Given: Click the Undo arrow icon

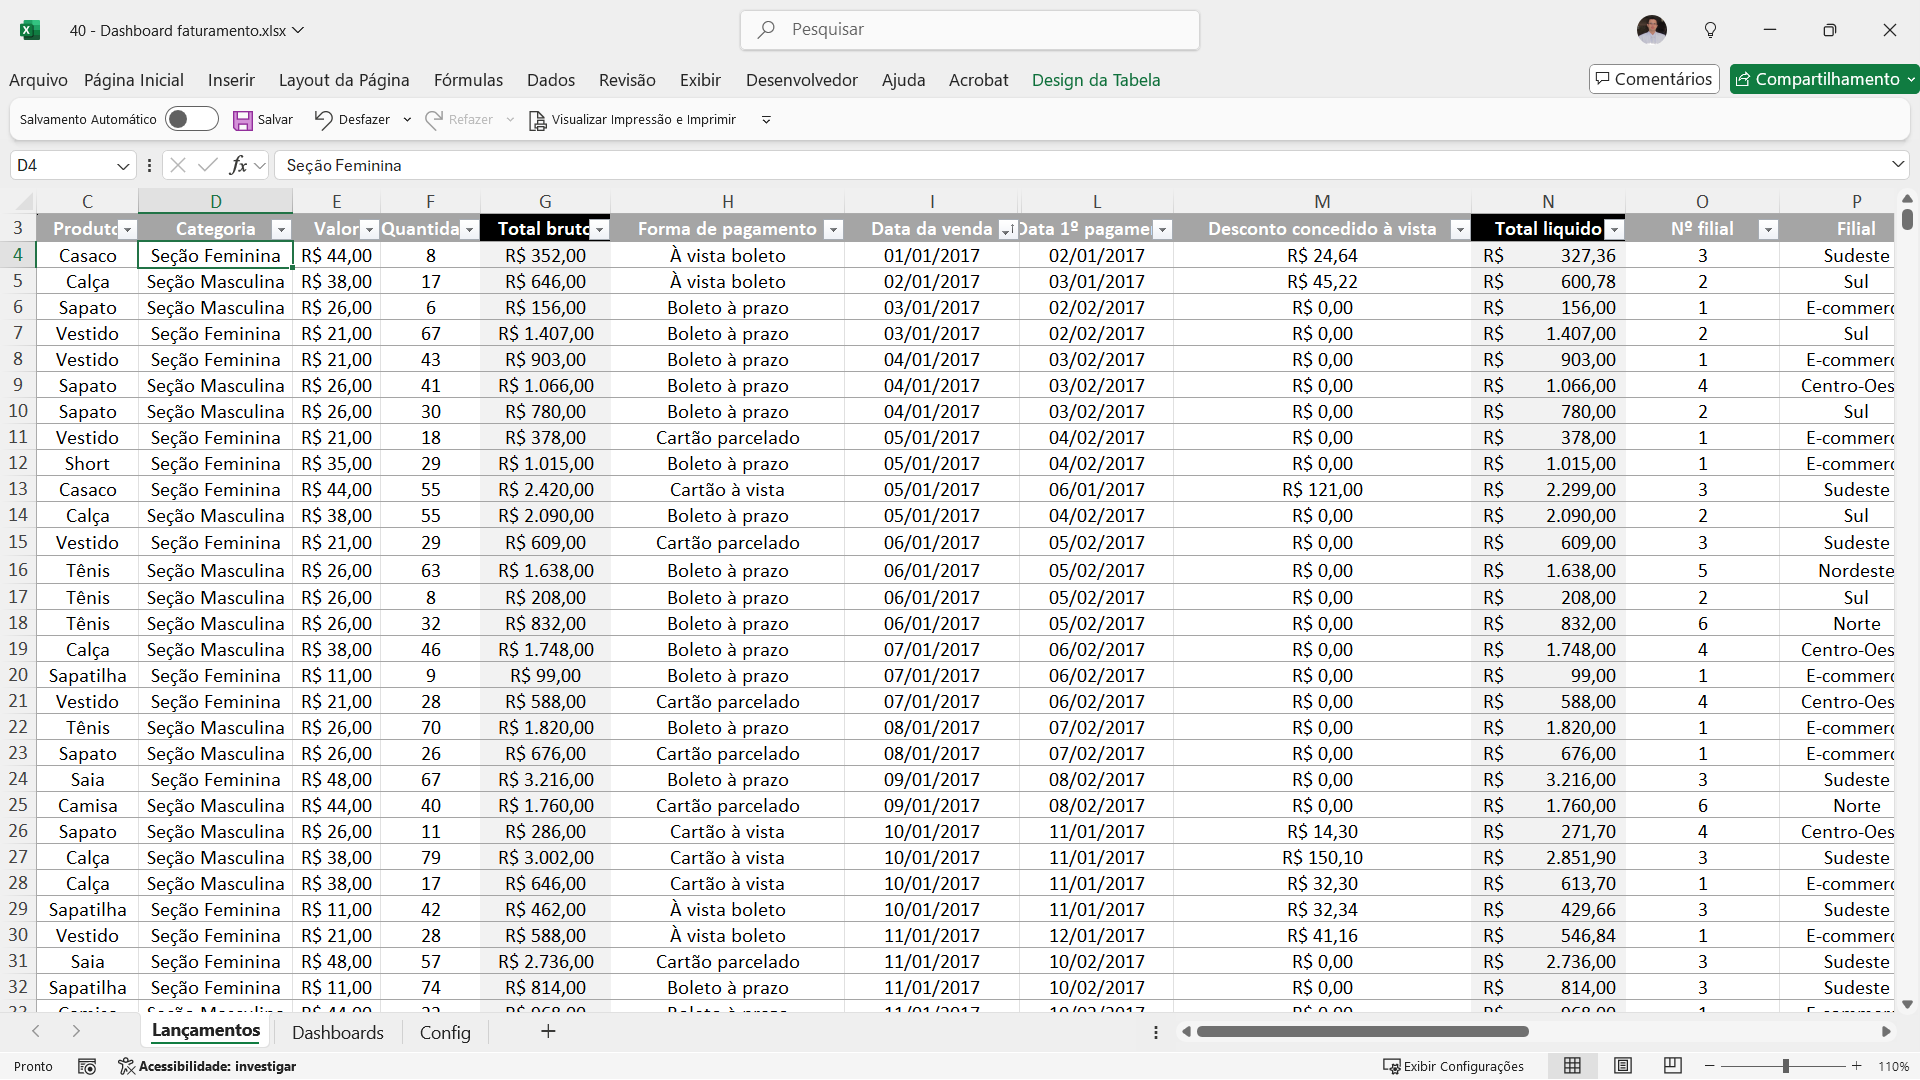Looking at the screenshot, I should point(323,120).
